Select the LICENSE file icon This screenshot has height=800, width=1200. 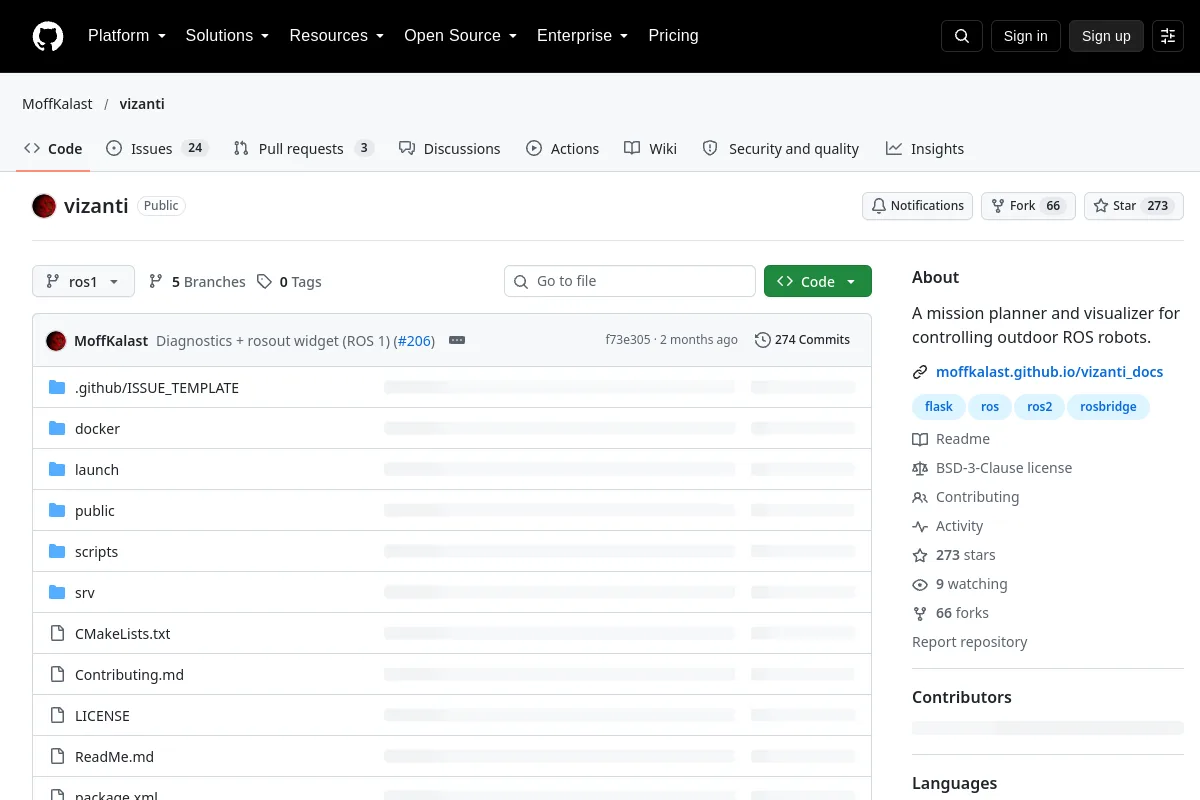(x=57, y=715)
